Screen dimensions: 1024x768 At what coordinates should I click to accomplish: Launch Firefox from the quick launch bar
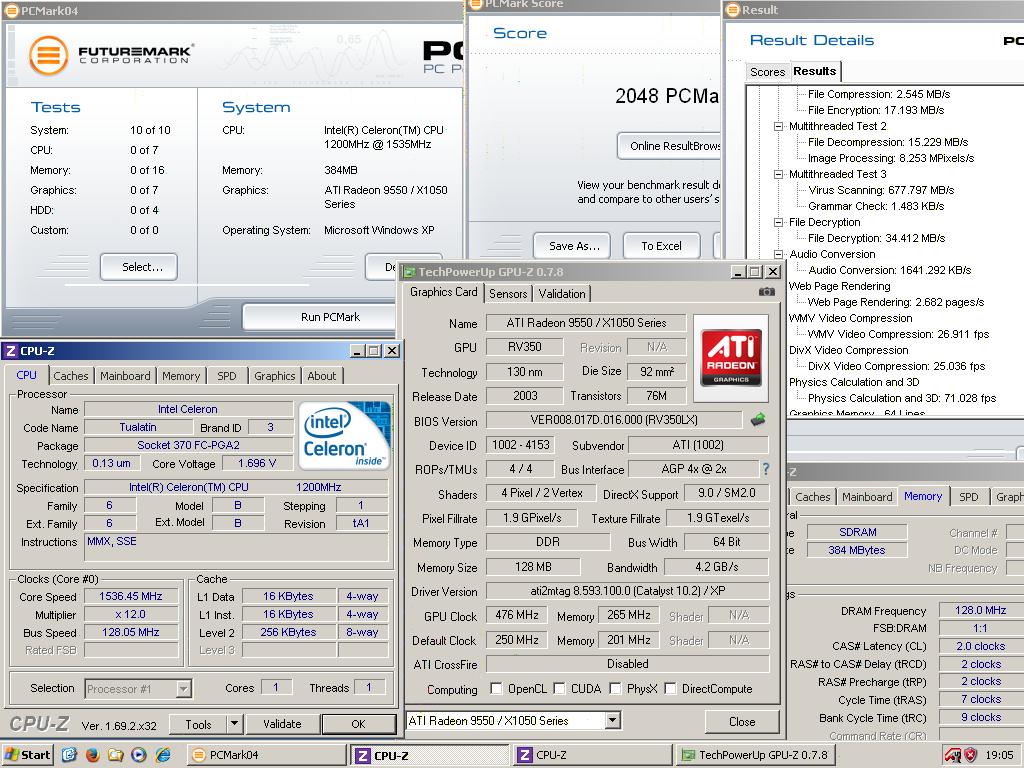93,755
